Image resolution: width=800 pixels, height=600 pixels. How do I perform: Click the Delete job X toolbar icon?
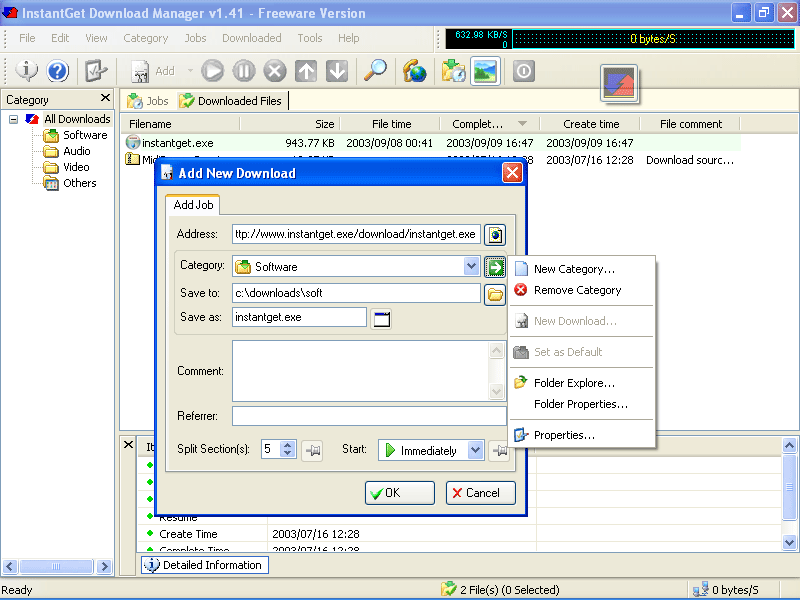(x=275, y=70)
